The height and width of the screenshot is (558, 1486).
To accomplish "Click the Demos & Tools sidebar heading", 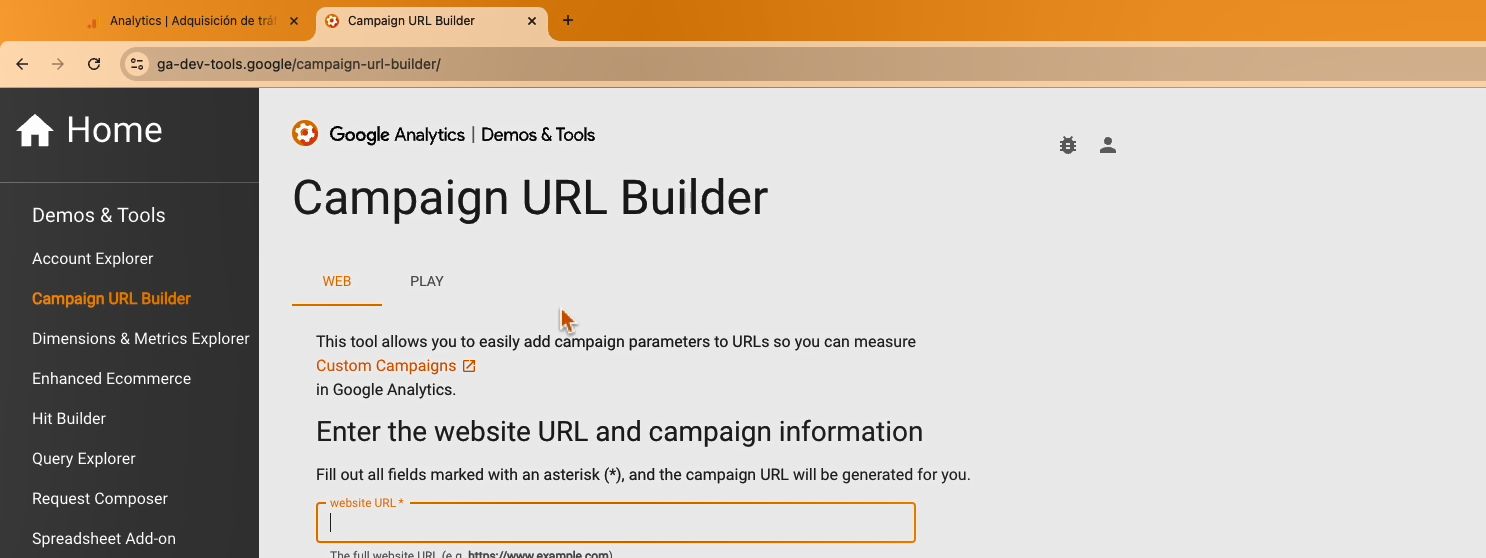I will [99, 215].
